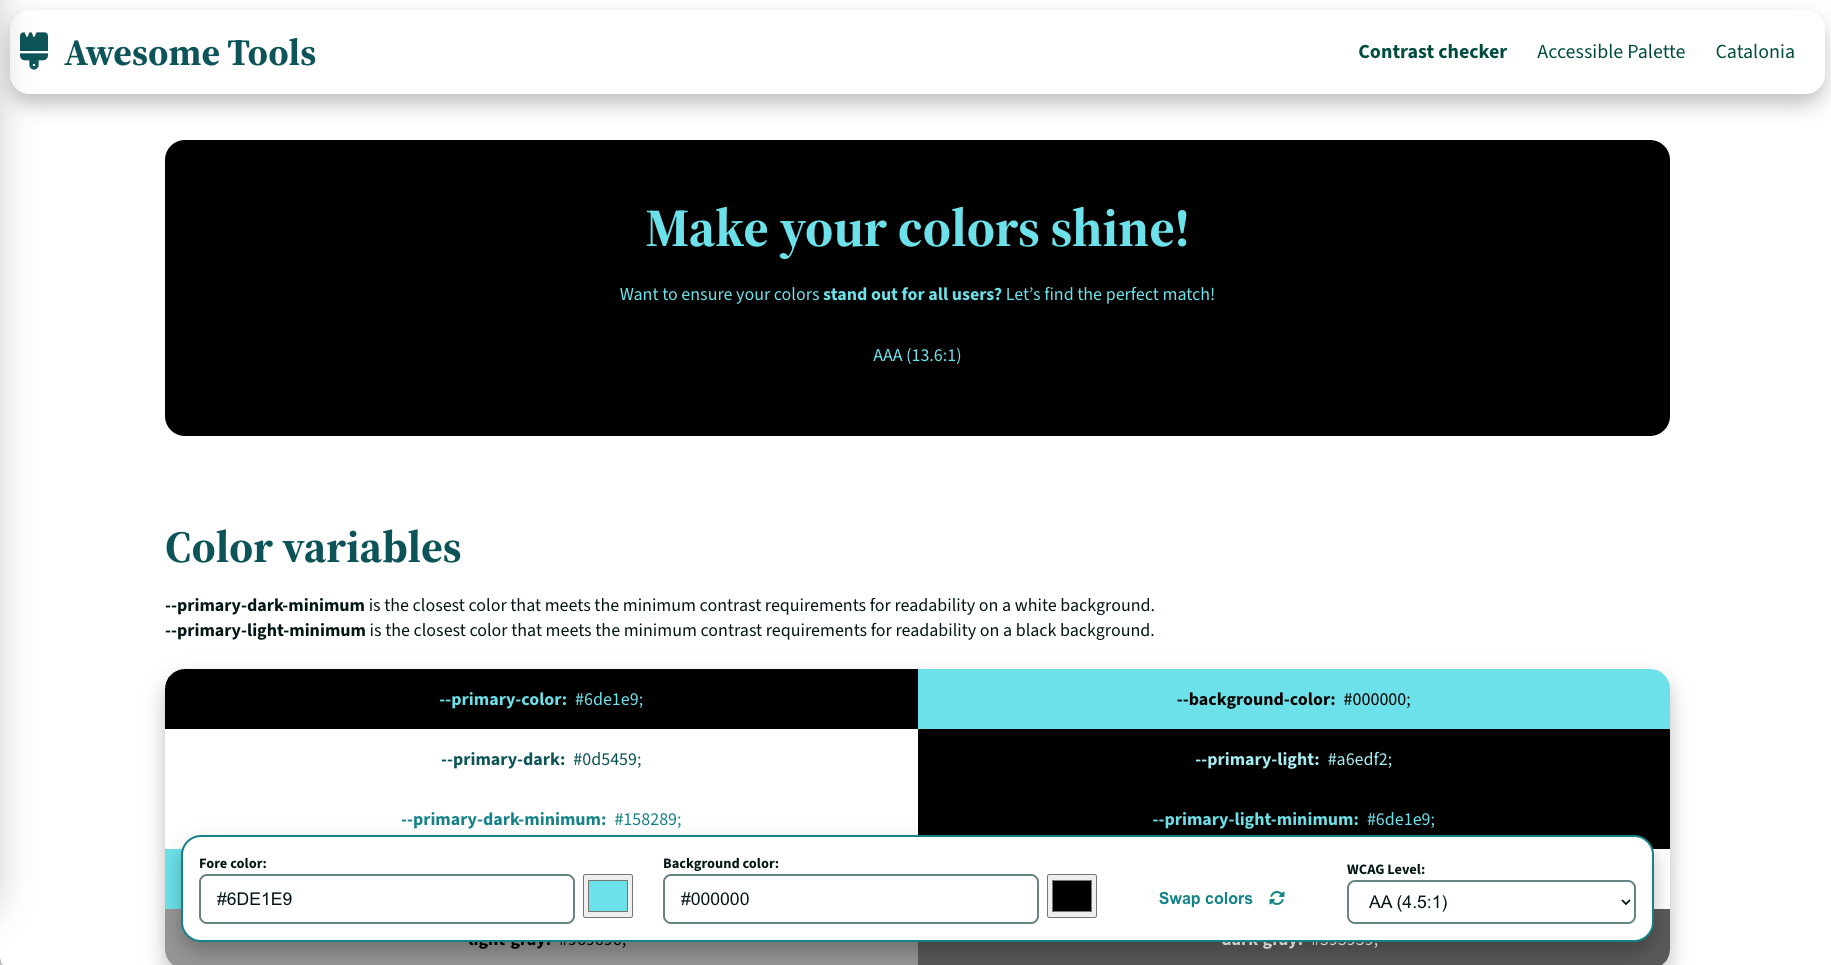Viewport: 1831px width, 965px height.
Task: Open the Accessible Palette page
Action: (1610, 51)
